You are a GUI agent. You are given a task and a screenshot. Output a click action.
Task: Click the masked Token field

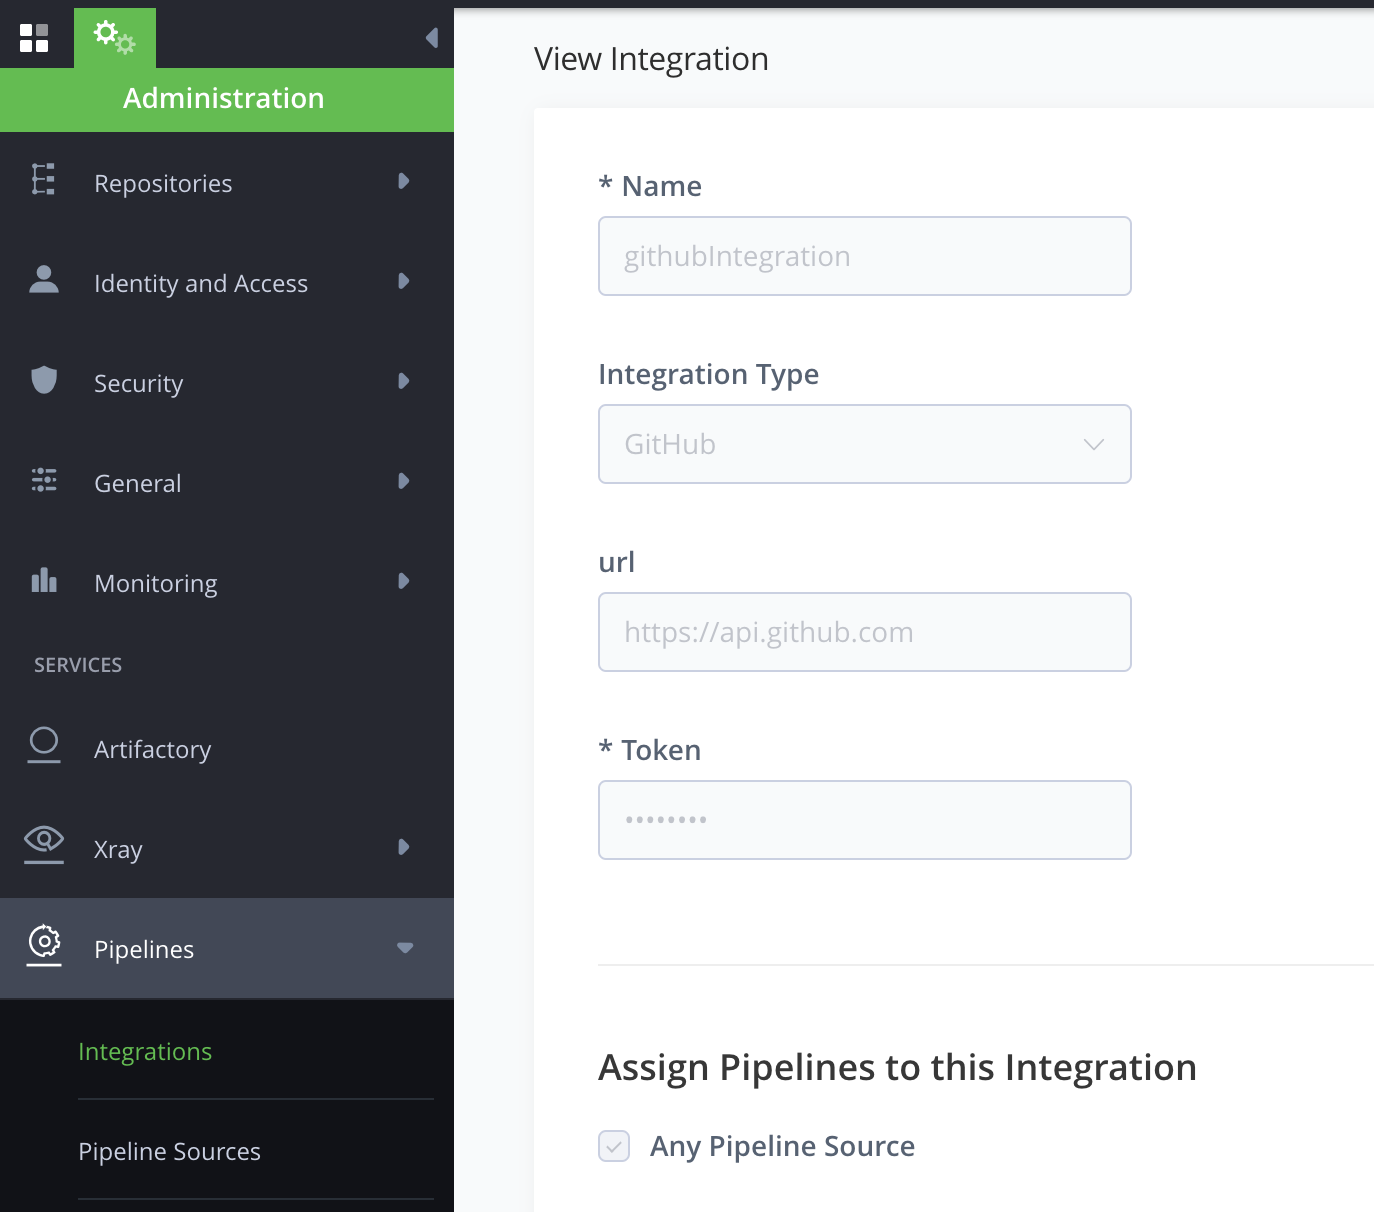865,820
